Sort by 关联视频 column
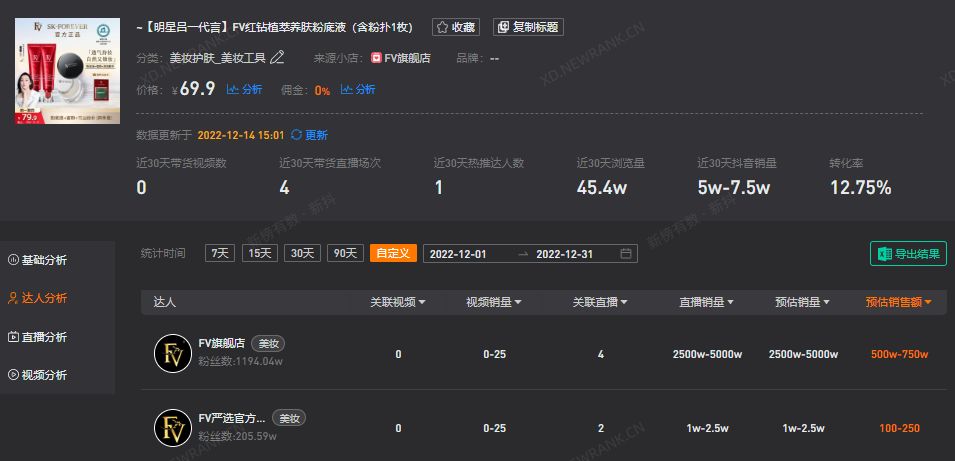The height and width of the screenshot is (461, 955). tap(398, 302)
